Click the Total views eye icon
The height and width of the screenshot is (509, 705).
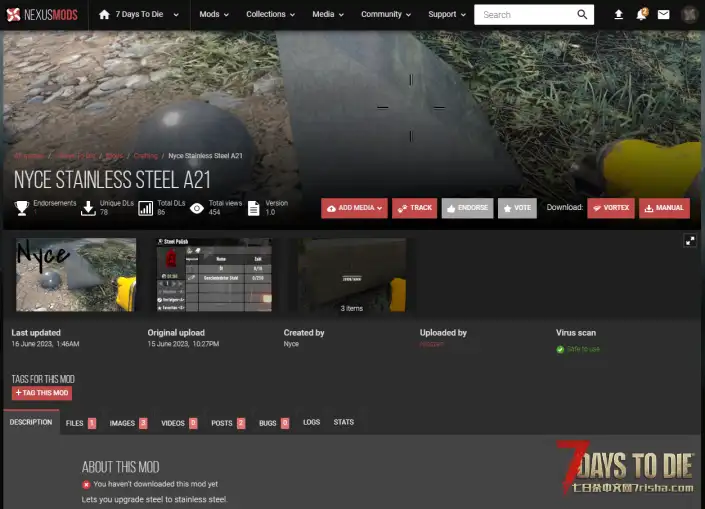pyautogui.click(x=196, y=208)
